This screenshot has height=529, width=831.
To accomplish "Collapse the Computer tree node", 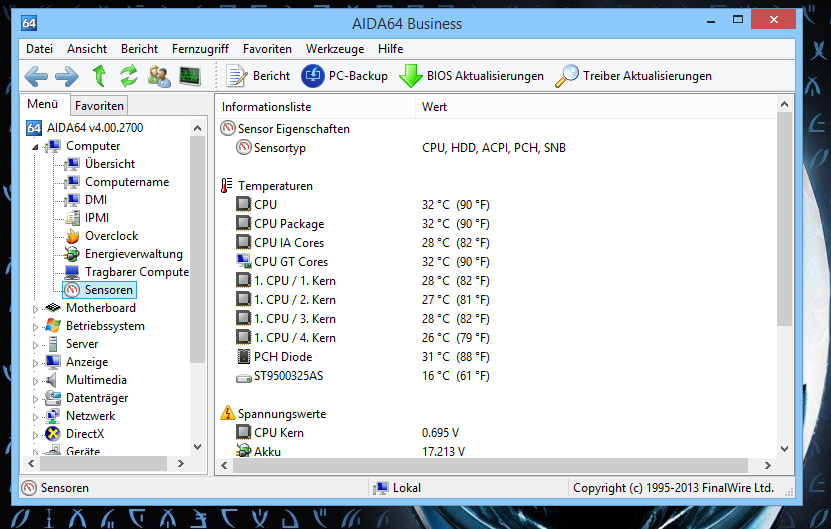I will [36, 147].
